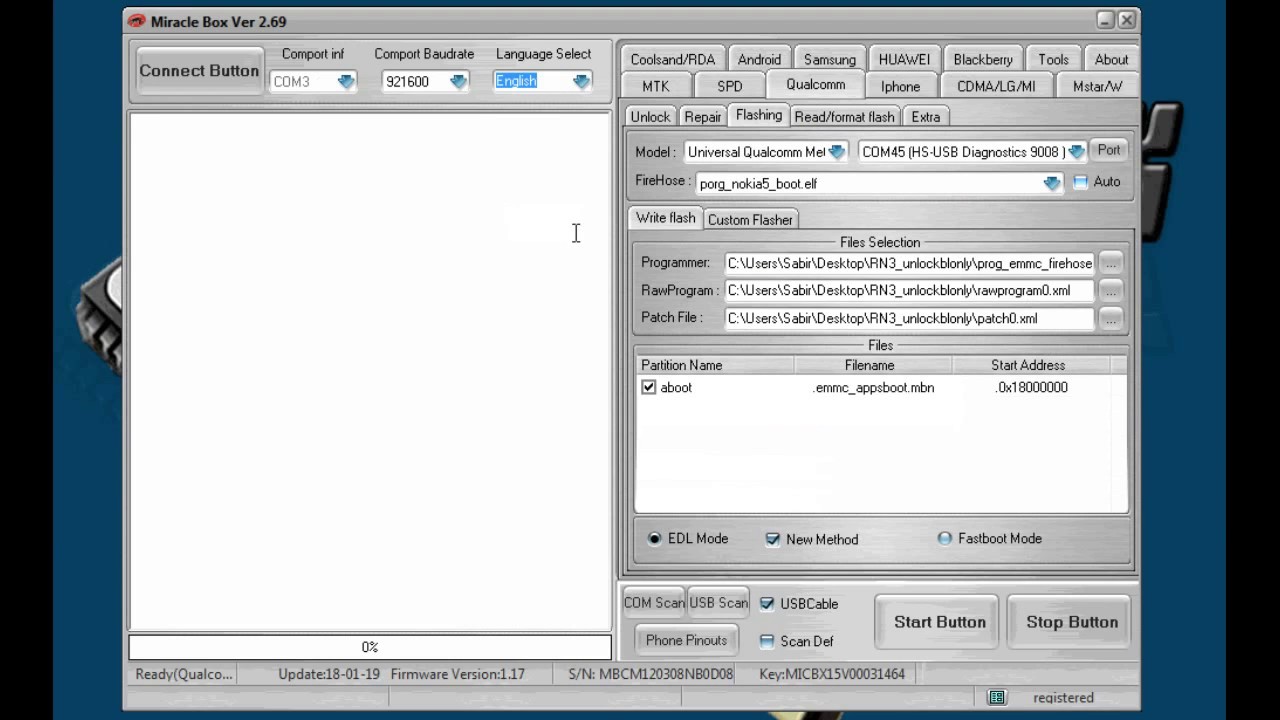Expand the Model dropdown list

(837, 152)
